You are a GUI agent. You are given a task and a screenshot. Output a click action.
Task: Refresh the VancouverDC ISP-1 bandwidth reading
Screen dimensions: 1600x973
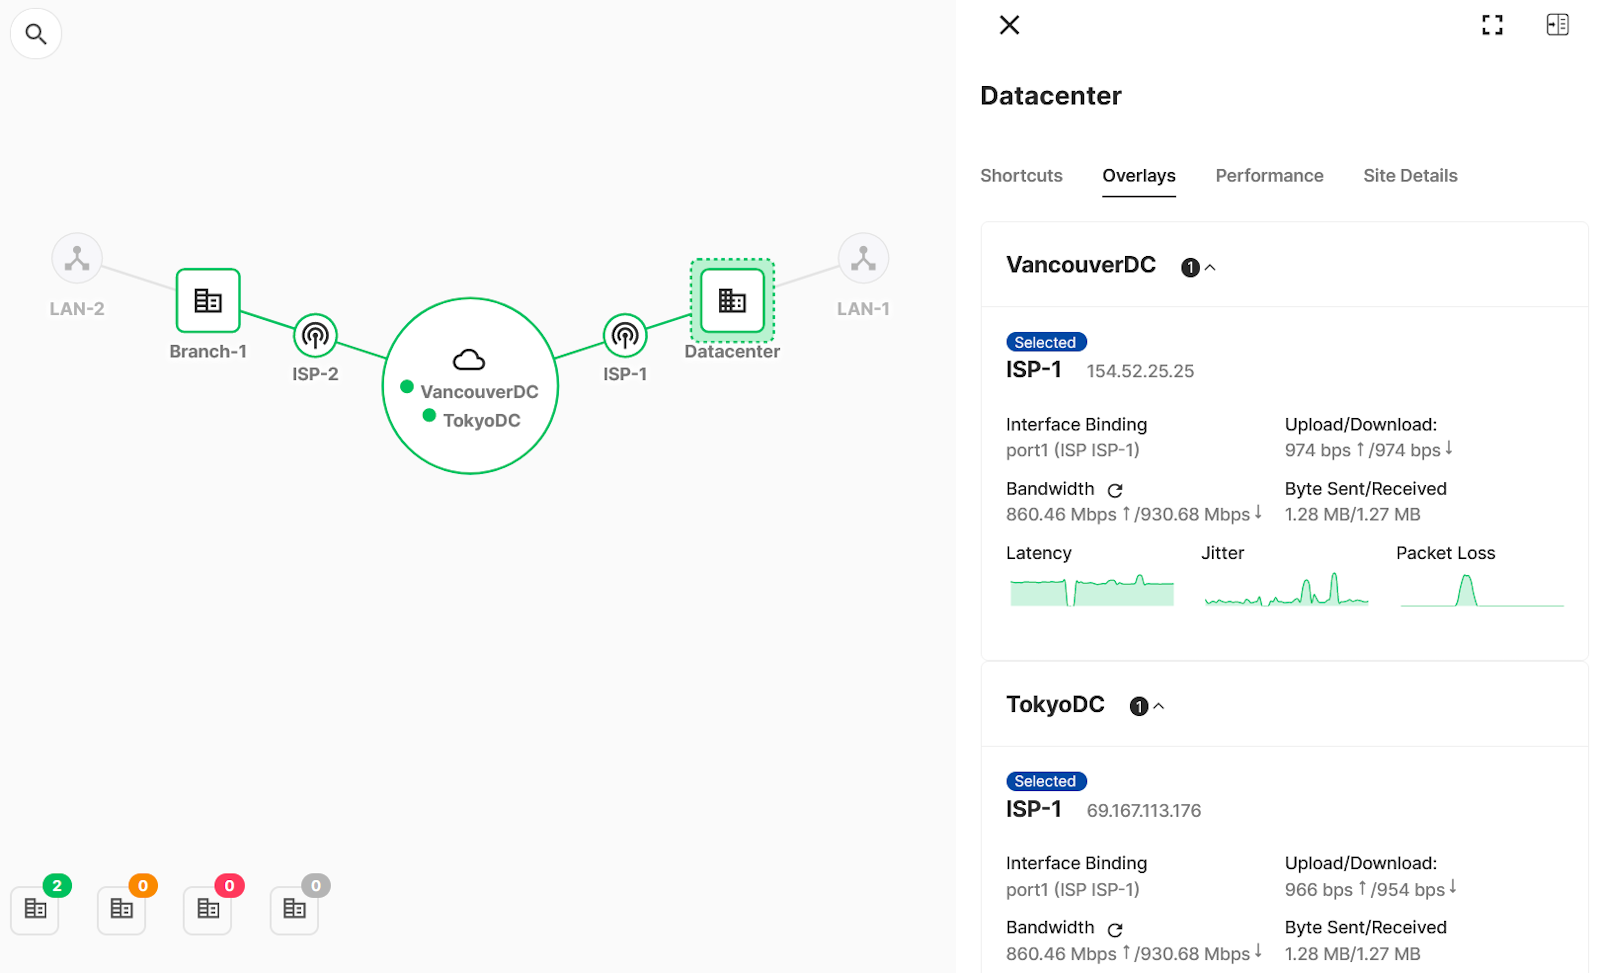tap(1115, 490)
